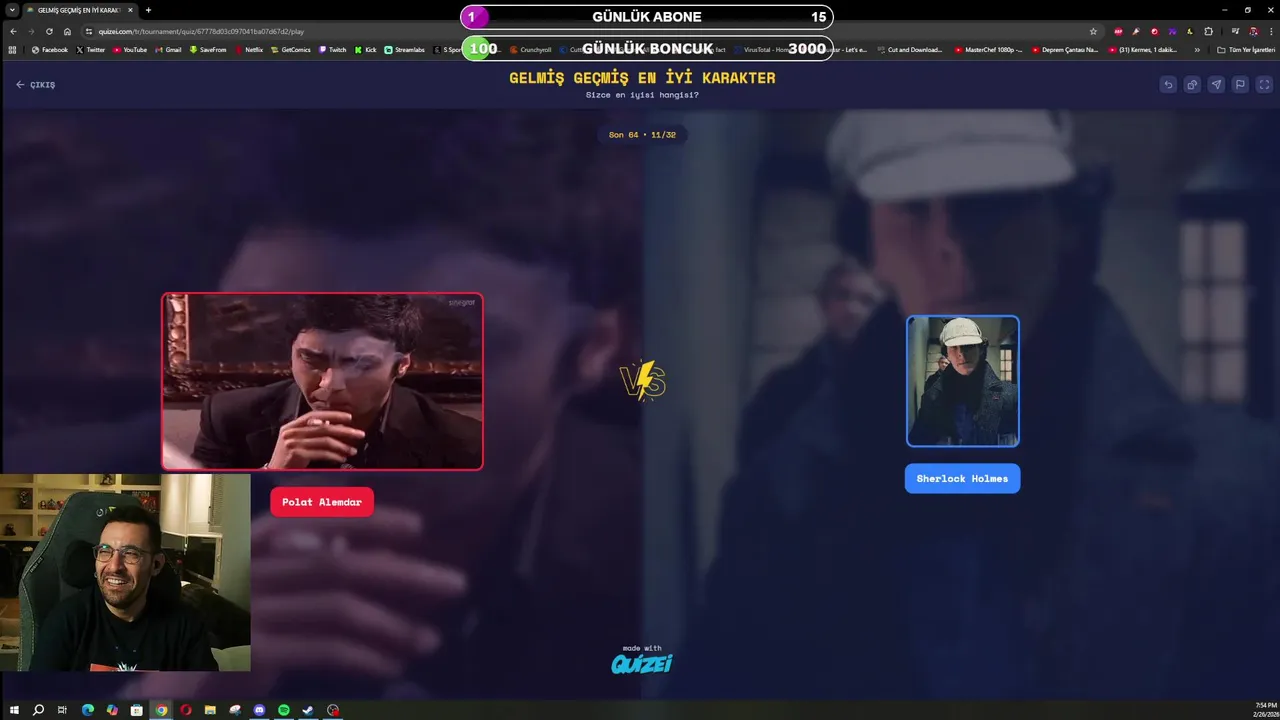Open the AdBlock extension icon
Viewport: 1280px width, 720px height.
[1118, 31]
